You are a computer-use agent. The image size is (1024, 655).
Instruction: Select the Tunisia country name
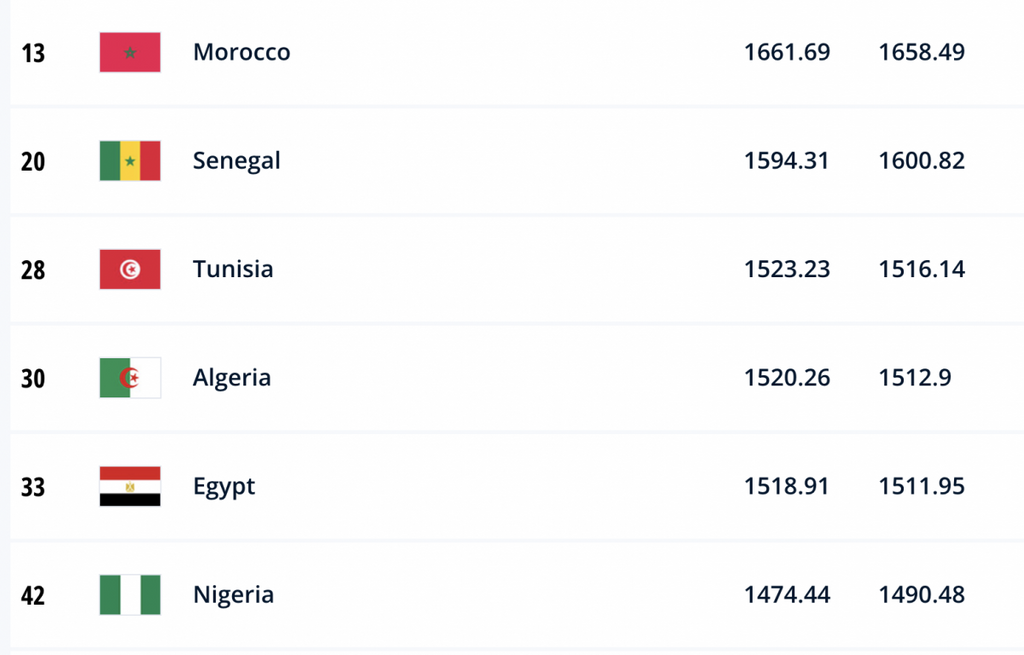232,269
